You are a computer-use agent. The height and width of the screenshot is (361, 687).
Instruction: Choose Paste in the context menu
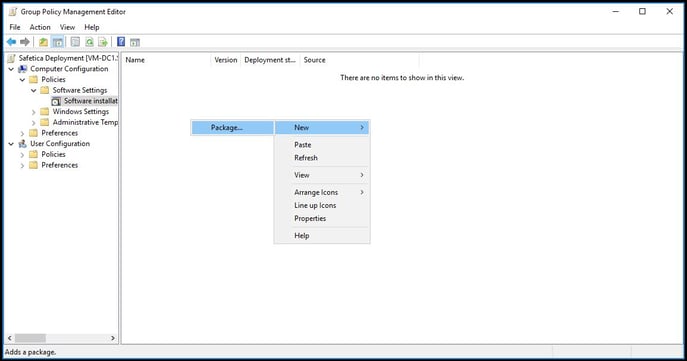(x=322, y=145)
